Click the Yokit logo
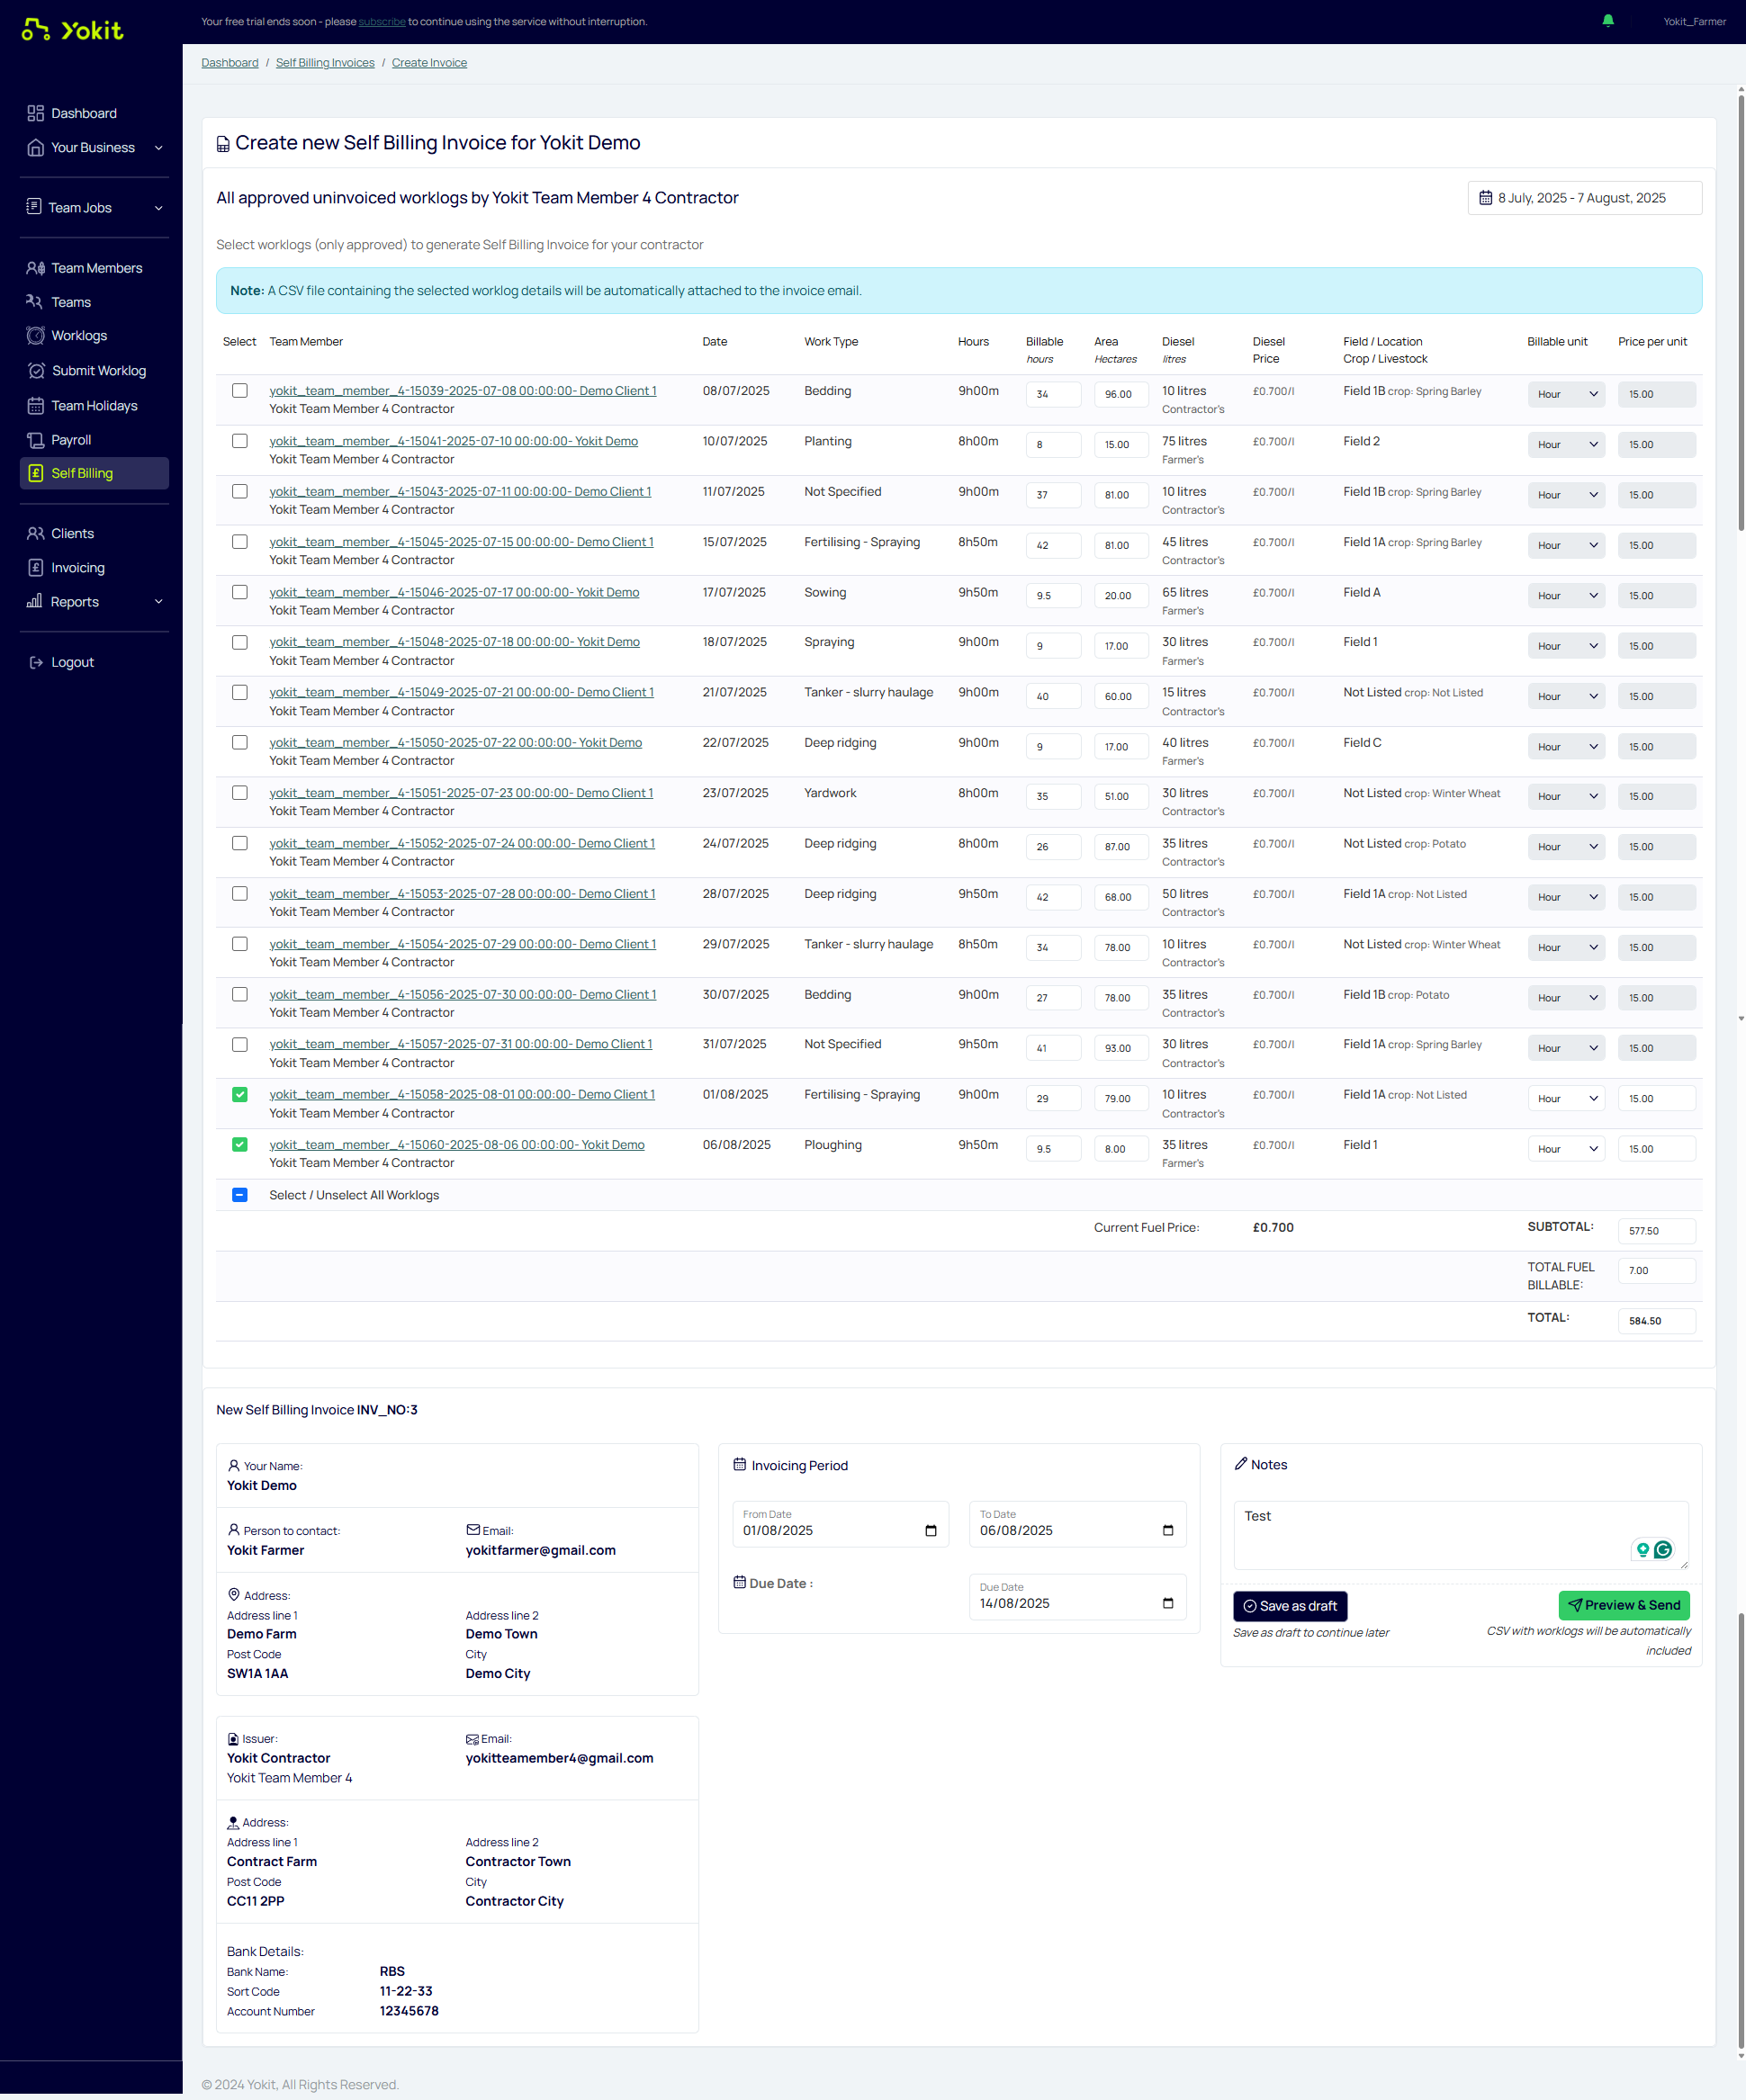 pyautogui.click(x=72, y=30)
